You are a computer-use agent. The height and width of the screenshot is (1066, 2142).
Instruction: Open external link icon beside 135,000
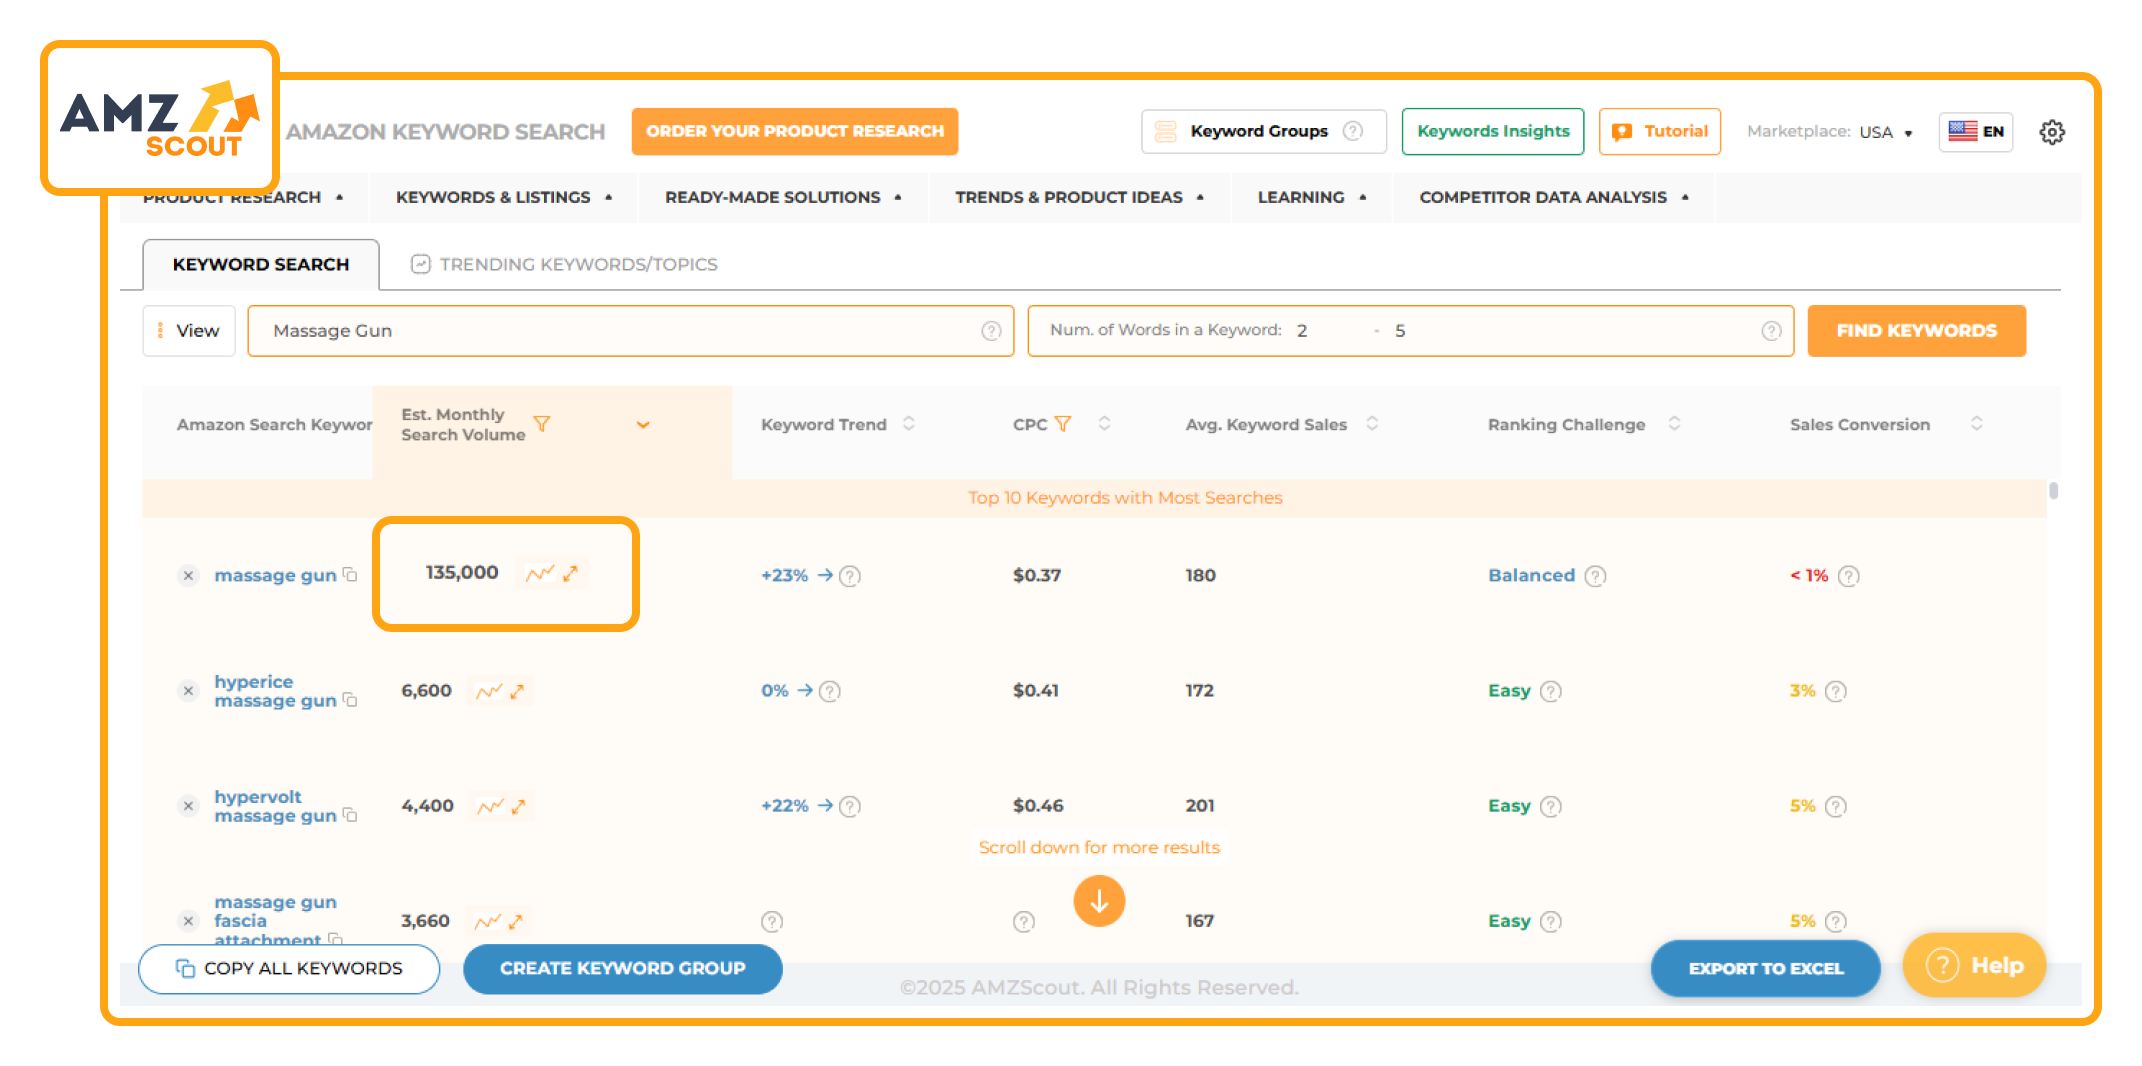[570, 573]
